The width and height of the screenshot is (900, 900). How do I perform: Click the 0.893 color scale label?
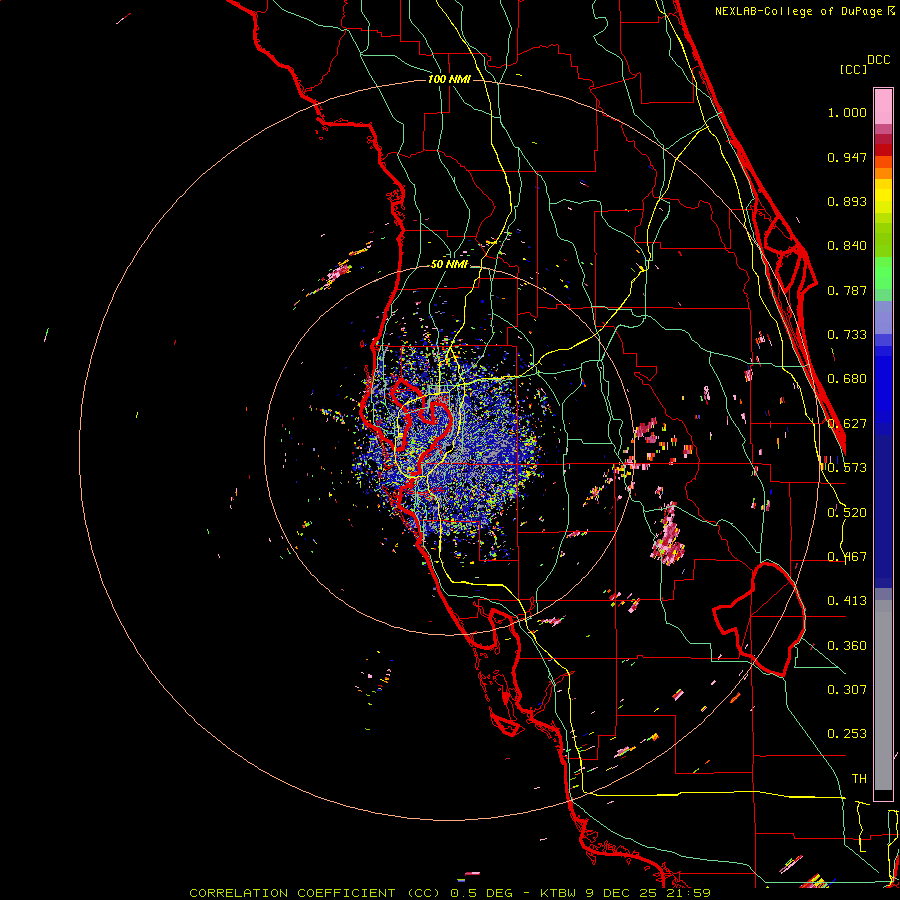click(x=847, y=201)
